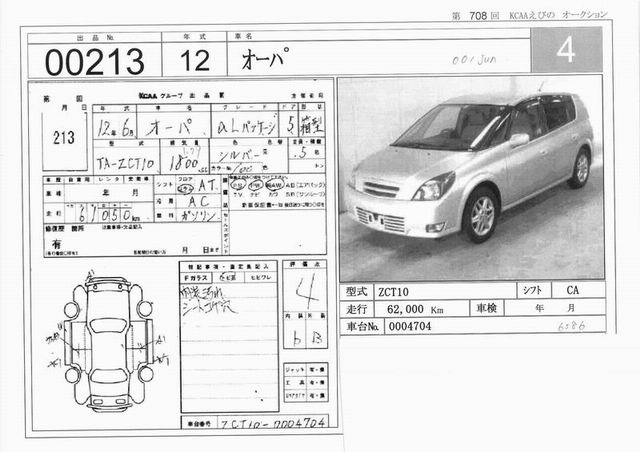Select the handwritten displacement 1800
This screenshot has width=640, height=452.
click(x=184, y=163)
